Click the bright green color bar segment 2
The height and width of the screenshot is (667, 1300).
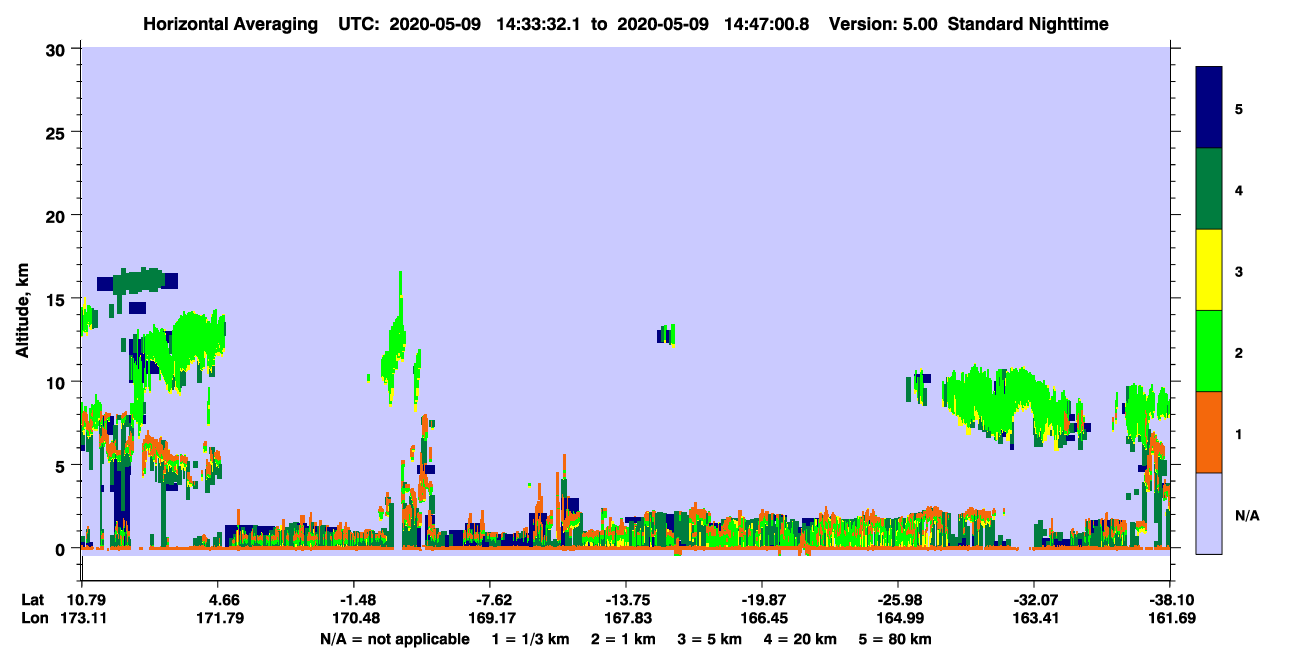[x=1209, y=351]
